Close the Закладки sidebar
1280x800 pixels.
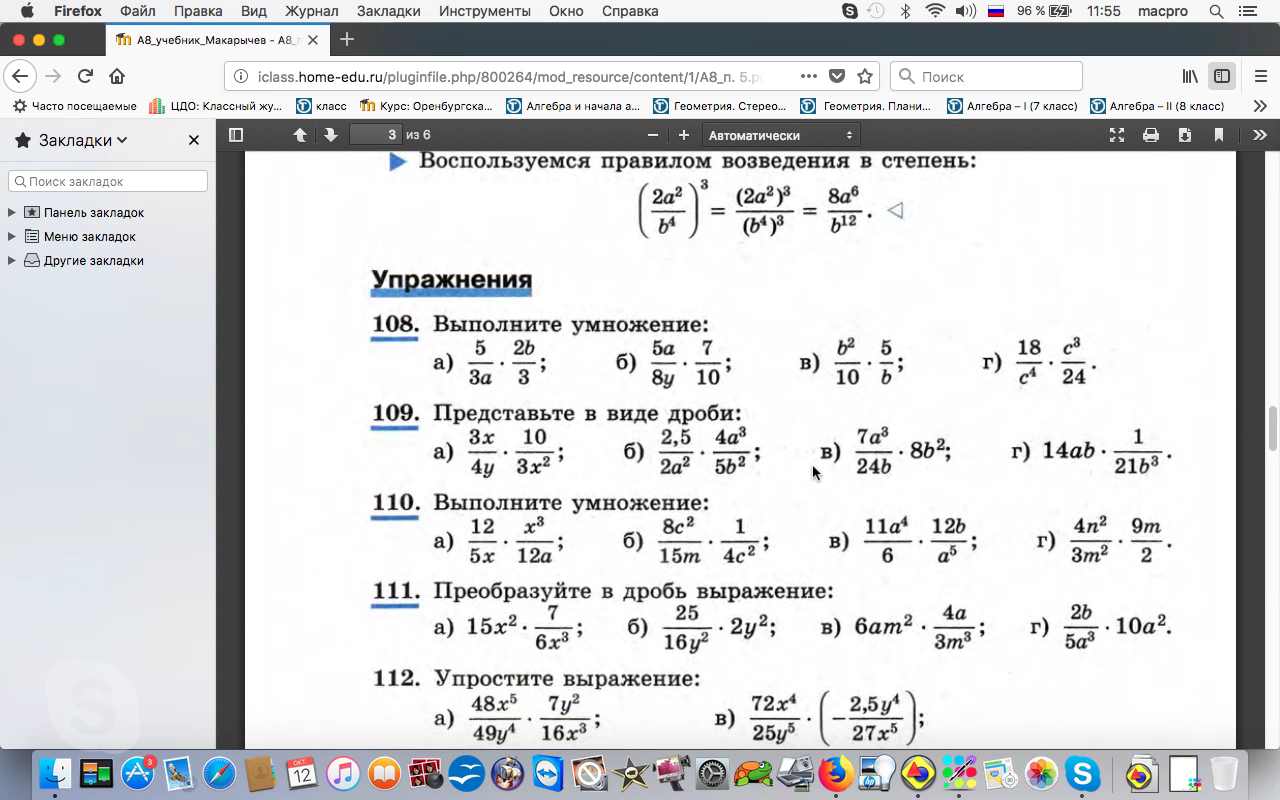coord(194,140)
